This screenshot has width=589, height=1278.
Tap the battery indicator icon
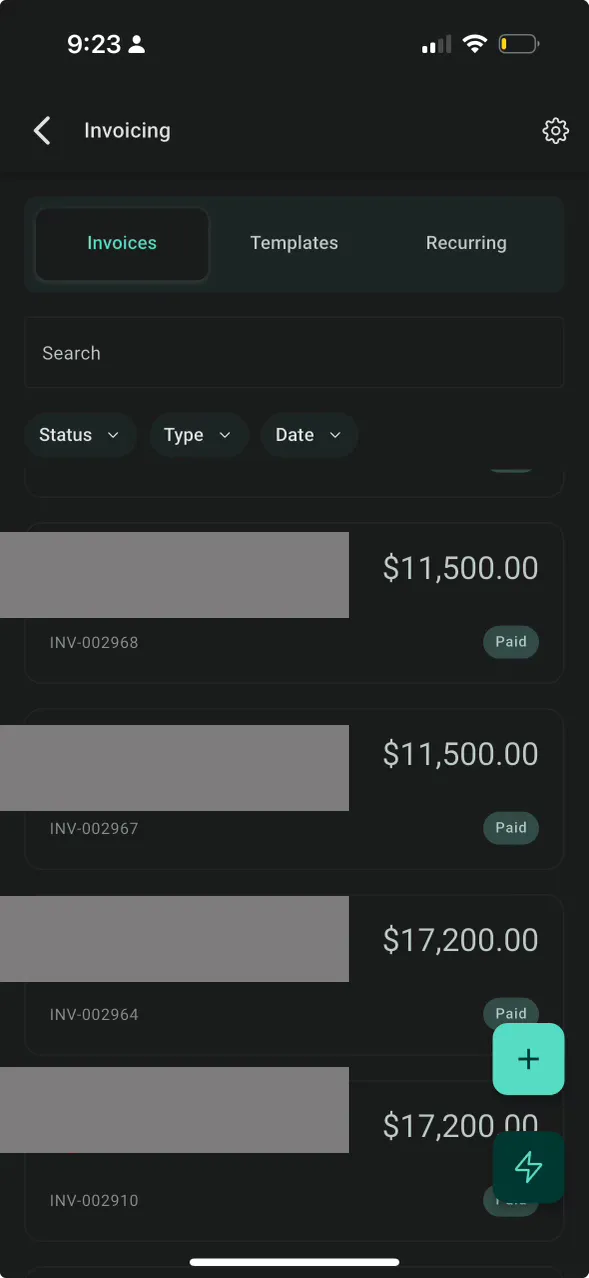click(x=519, y=44)
